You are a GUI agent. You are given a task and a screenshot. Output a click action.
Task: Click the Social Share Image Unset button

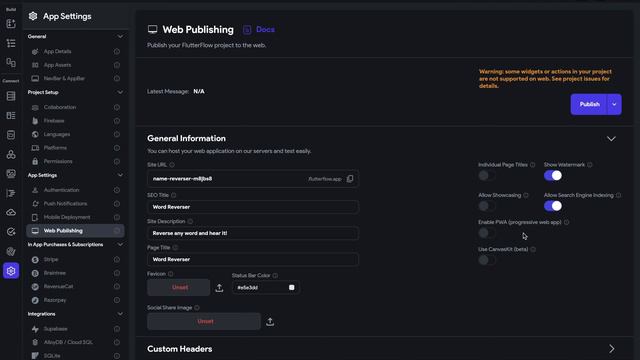click(x=204, y=322)
